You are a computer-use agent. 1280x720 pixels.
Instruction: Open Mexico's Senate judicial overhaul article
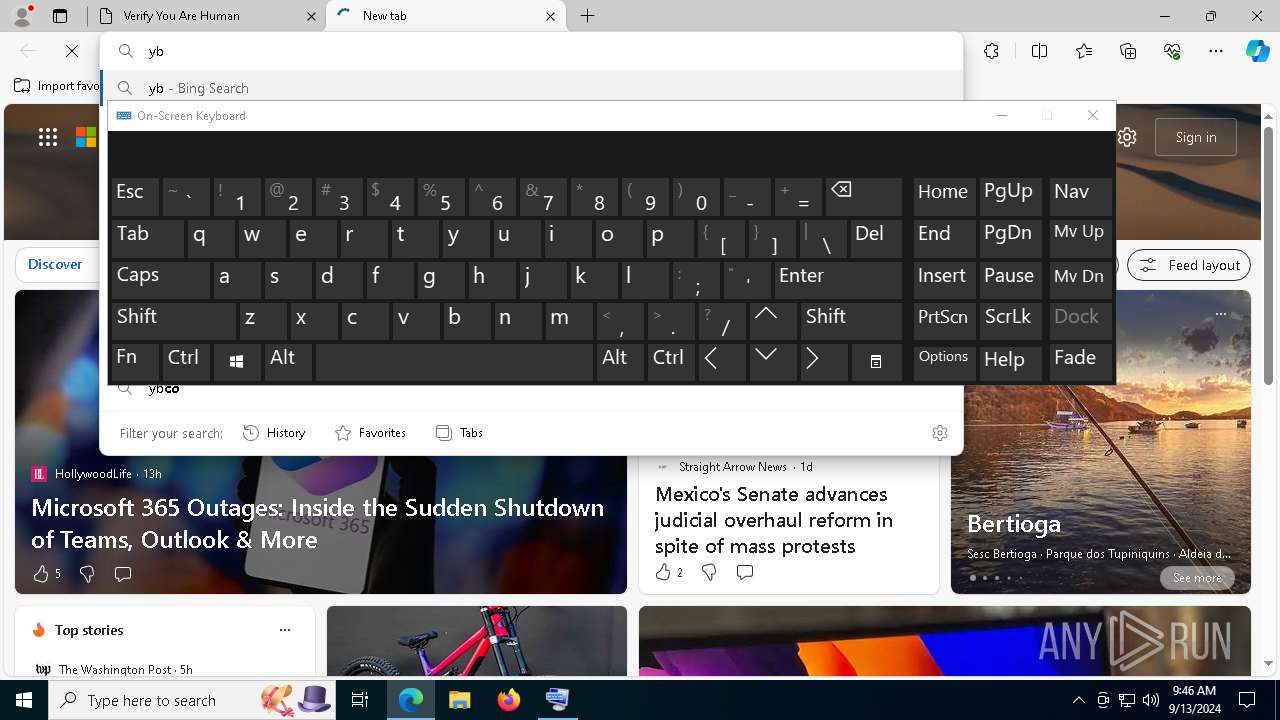click(x=774, y=520)
